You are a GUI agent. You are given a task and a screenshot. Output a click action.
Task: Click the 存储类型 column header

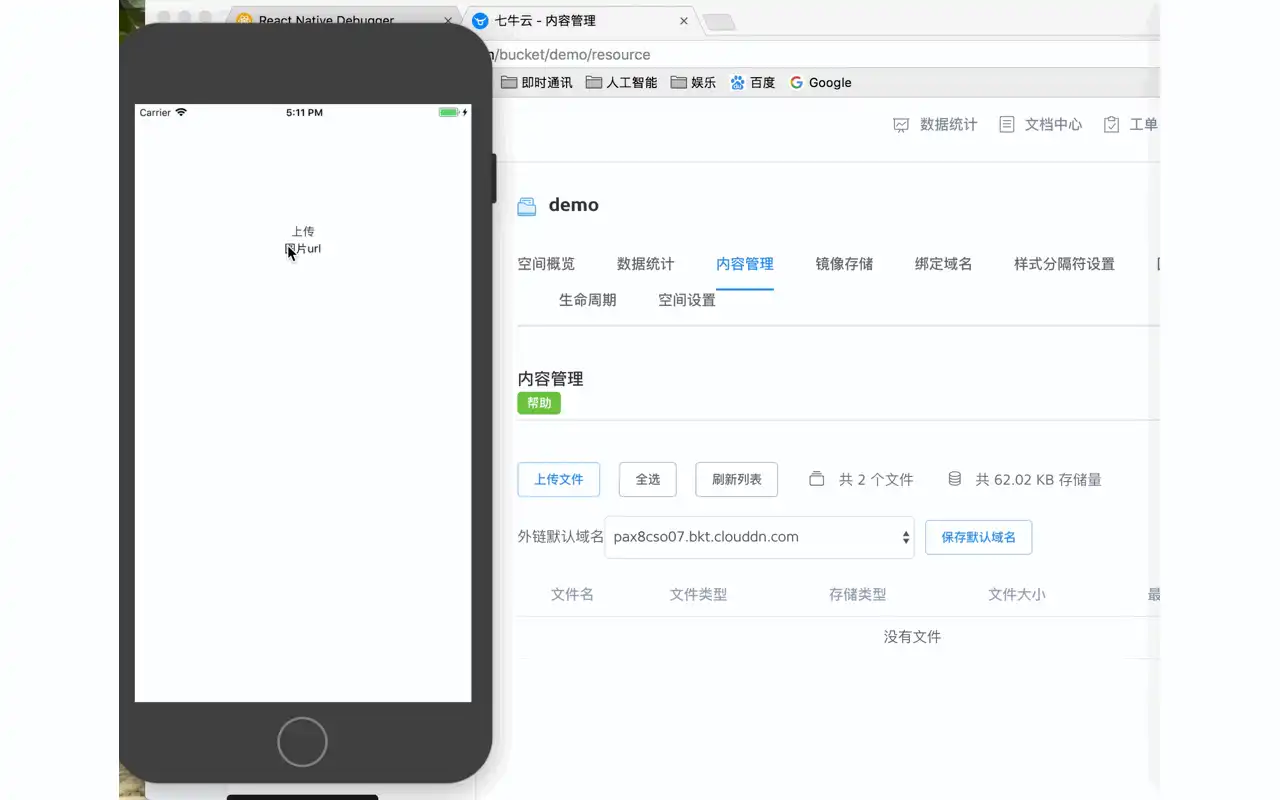[x=857, y=595]
